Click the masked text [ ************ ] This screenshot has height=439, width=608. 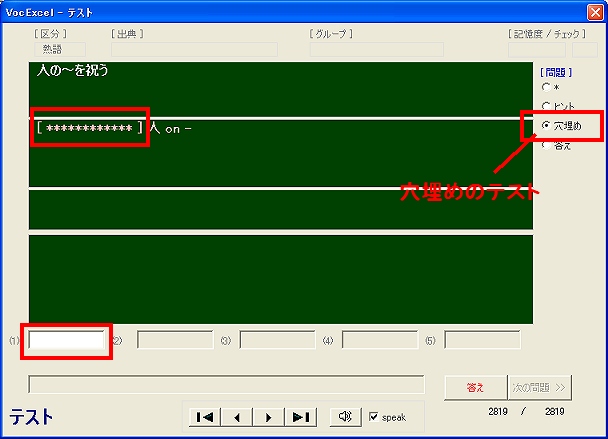tap(90, 128)
